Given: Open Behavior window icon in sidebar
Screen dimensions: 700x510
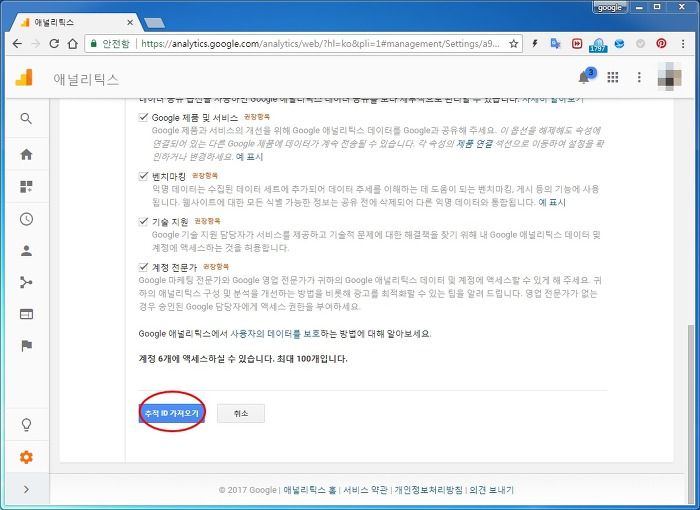Looking at the screenshot, I should tap(26, 314).
